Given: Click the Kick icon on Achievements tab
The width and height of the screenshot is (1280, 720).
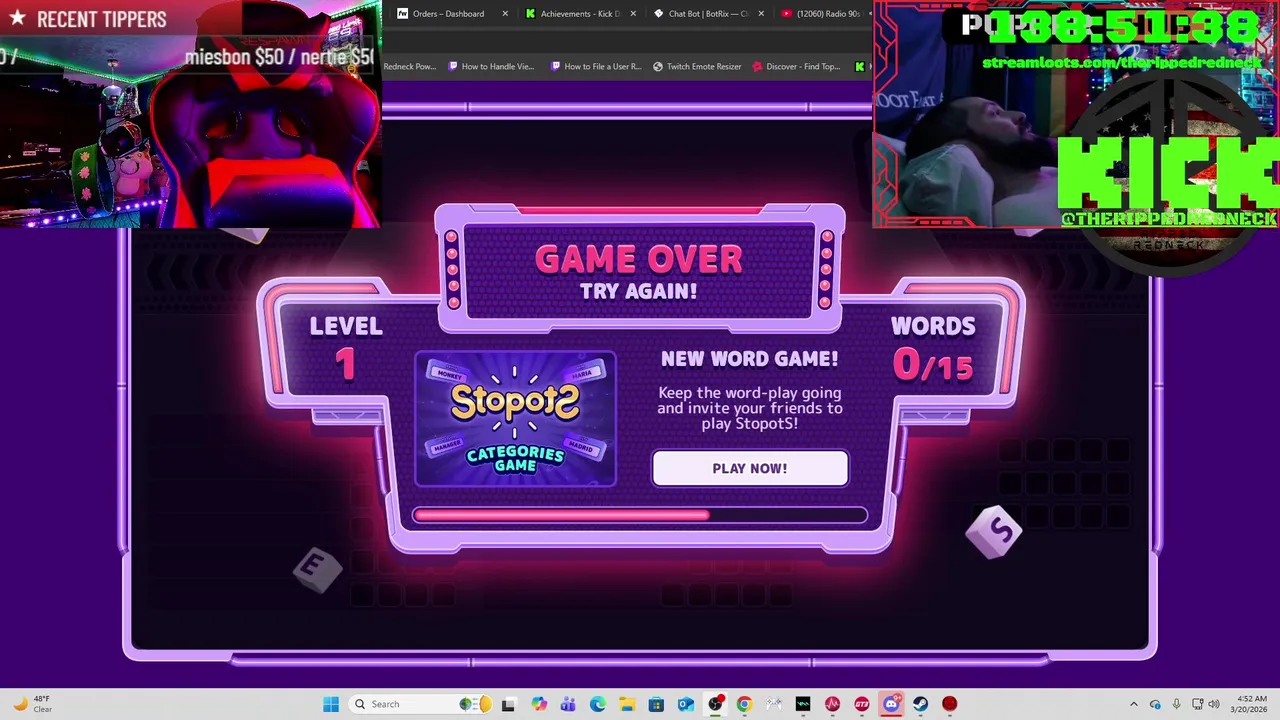Looking at the screenshot, I should 531,13.
